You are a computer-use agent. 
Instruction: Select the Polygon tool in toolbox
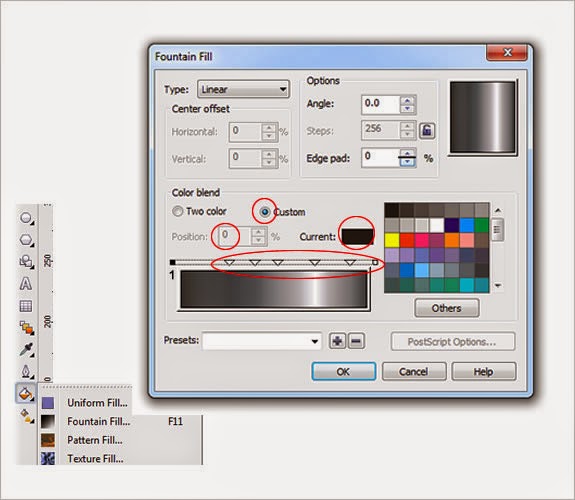coord(26,240)
